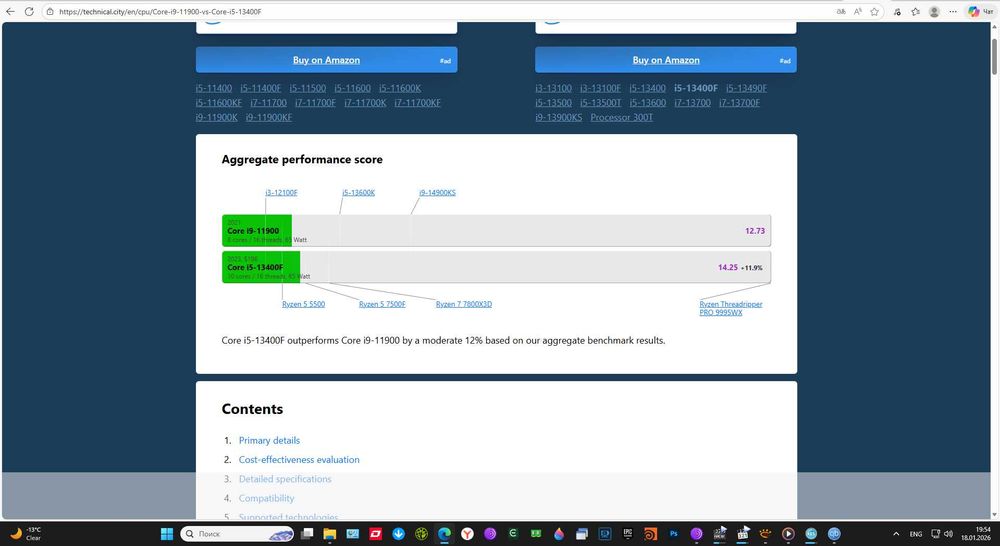
Task: Open i3-12100F chart marker link
Action: click(281, 193)
